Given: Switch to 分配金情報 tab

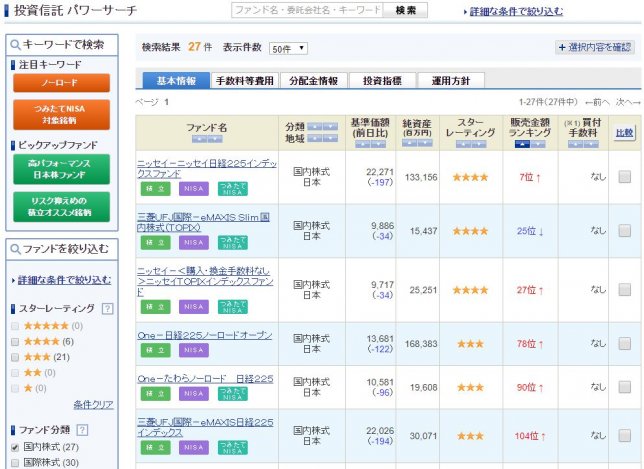Looking at the screenshot, I should coord(314,80).
